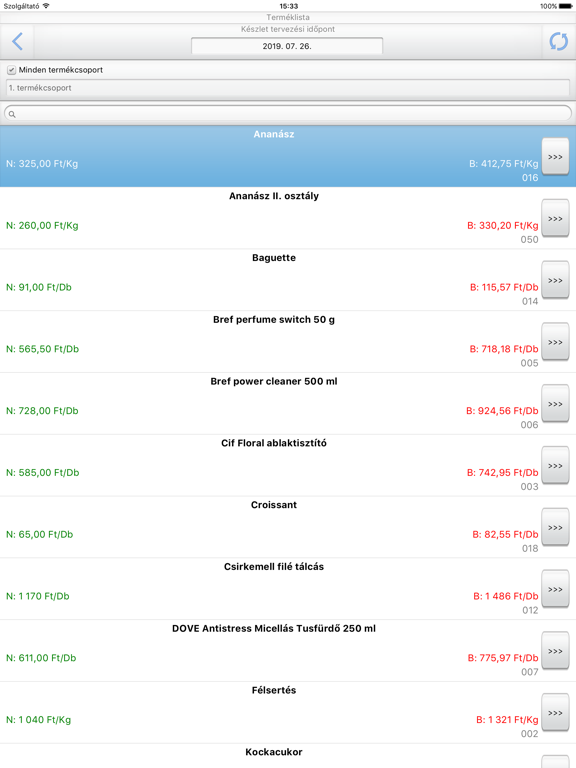Open details button for Bref perfume switch
Viewport: 576px width, 768px height.
[555, 342]
